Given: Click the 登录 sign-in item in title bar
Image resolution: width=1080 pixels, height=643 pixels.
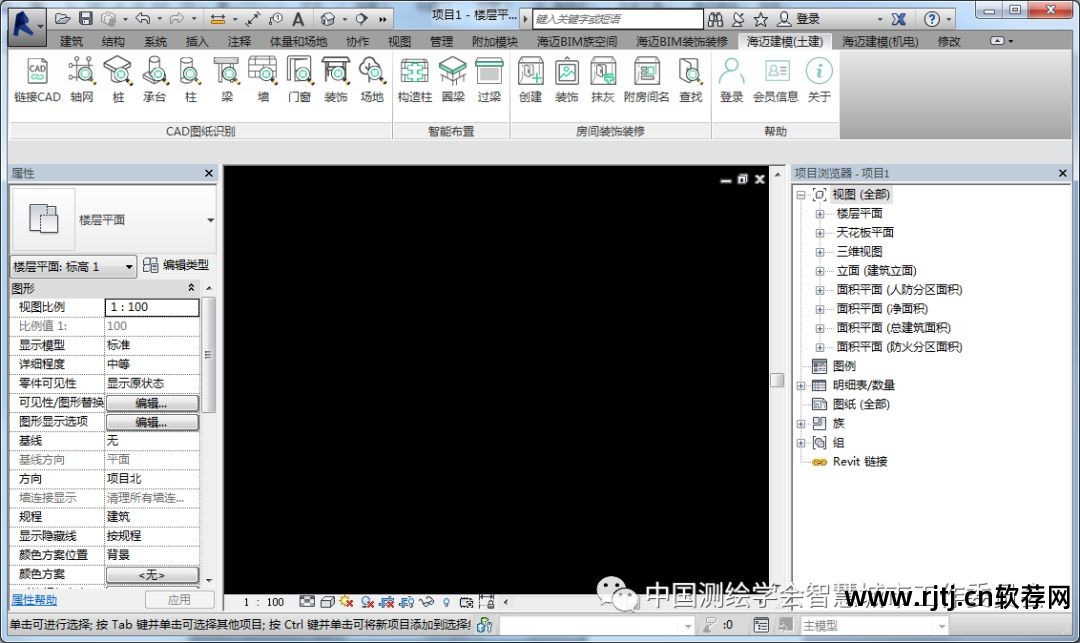Looking at the screenshot, I should pyautogui.click(x=799, y=19).
